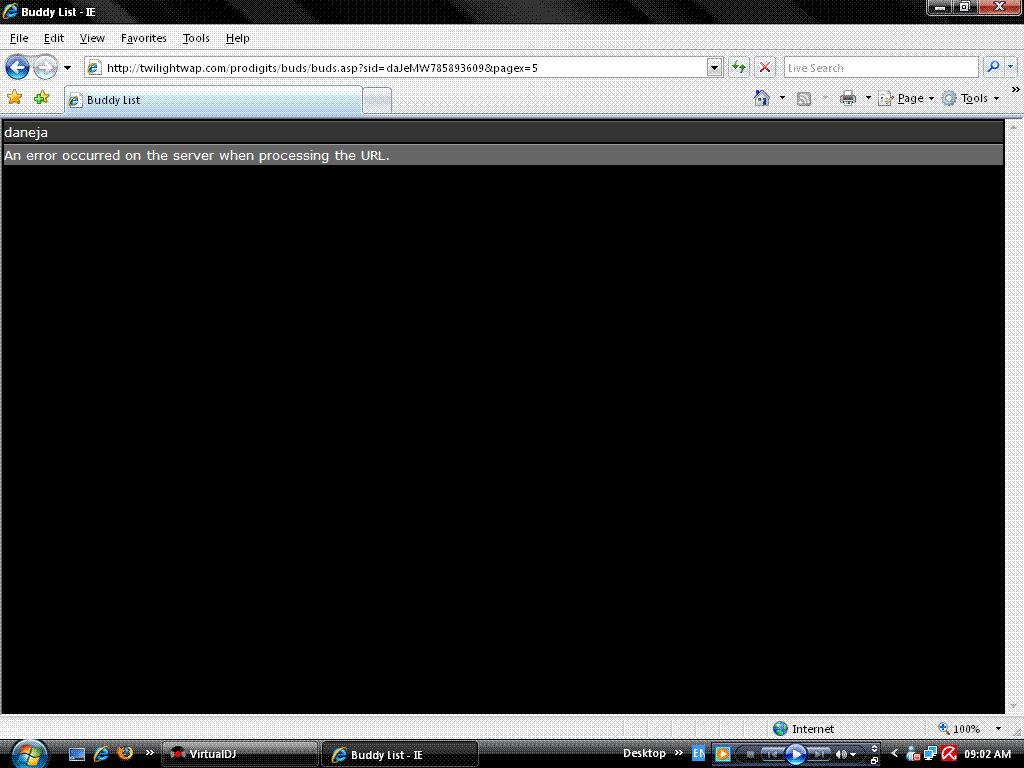Open the Edit menu

point(54,38)
